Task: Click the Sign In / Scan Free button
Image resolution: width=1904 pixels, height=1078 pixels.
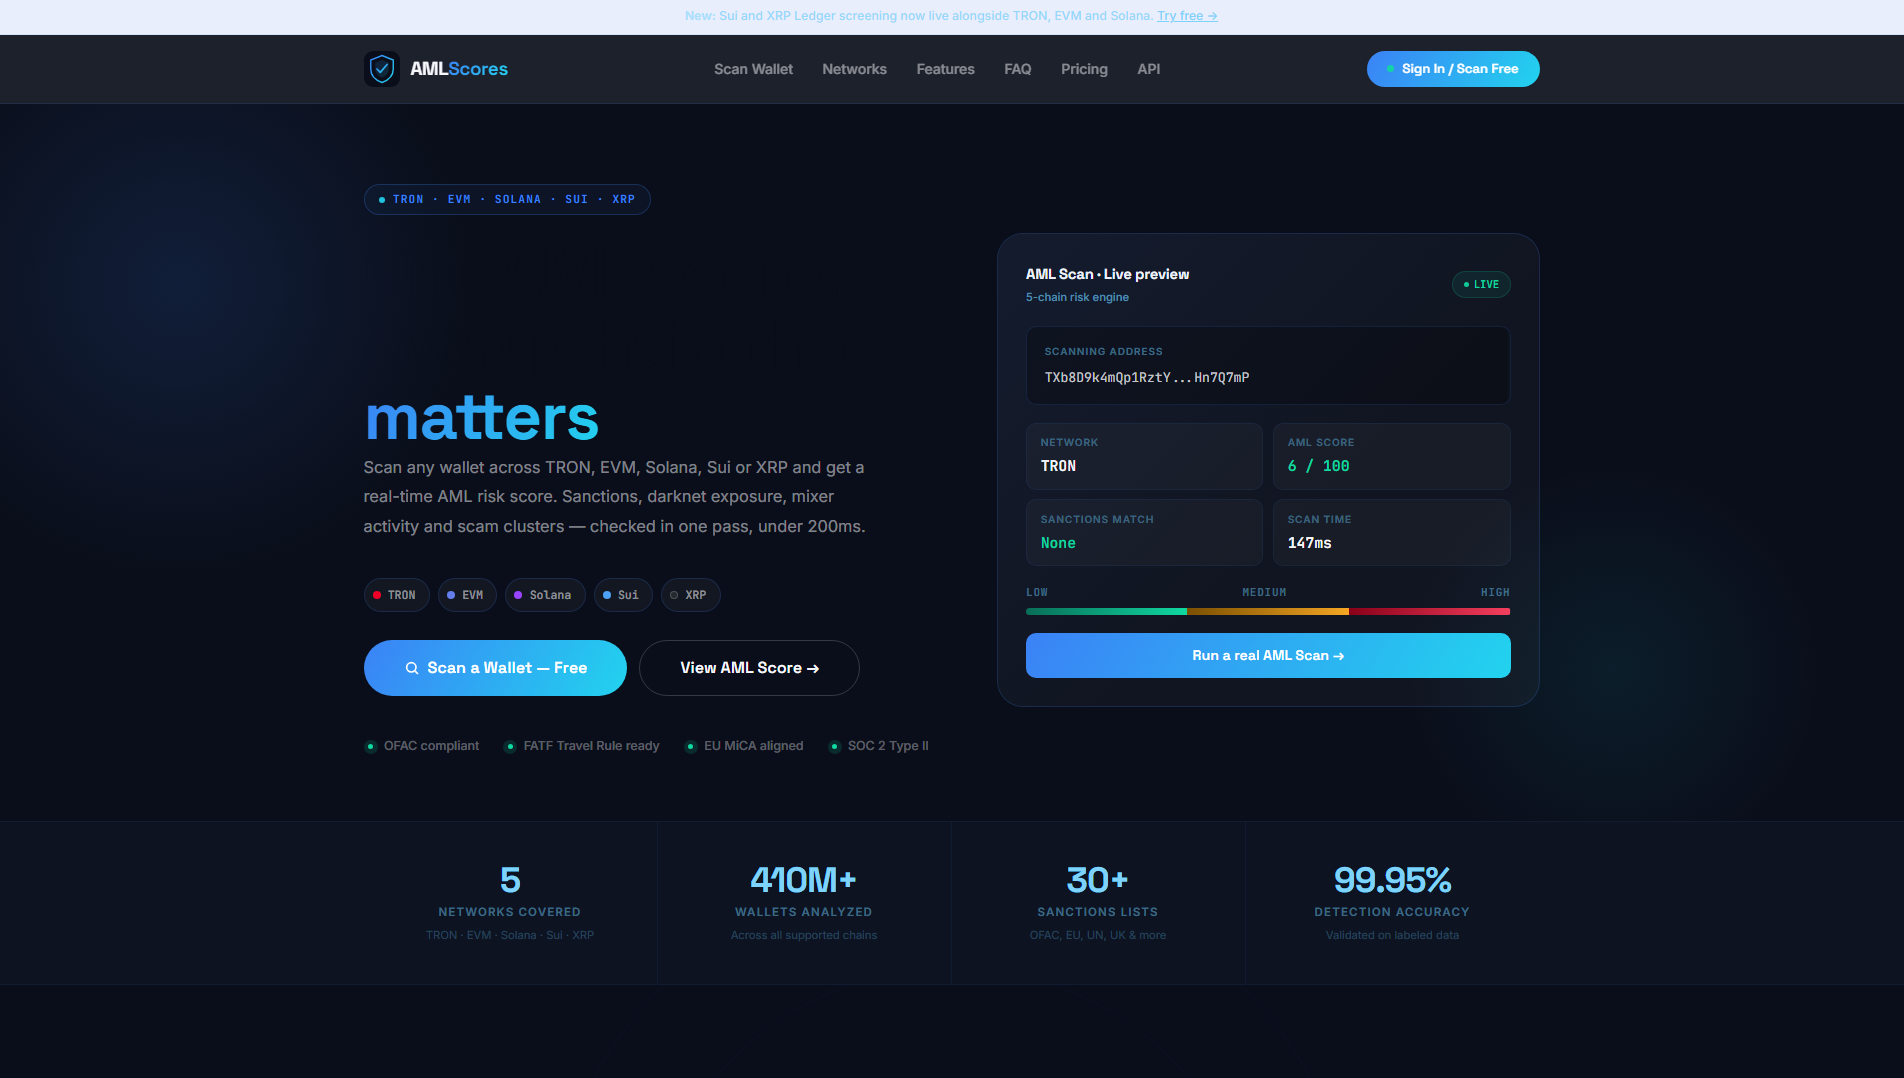Action: point(1453,69)
